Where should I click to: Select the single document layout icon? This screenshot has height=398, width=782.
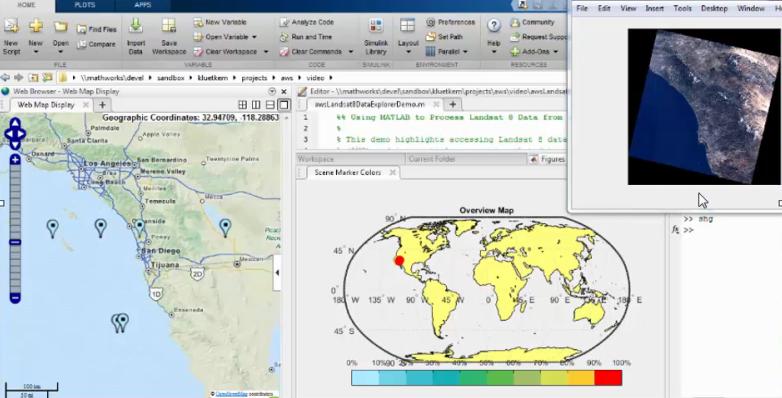(283, 105)
